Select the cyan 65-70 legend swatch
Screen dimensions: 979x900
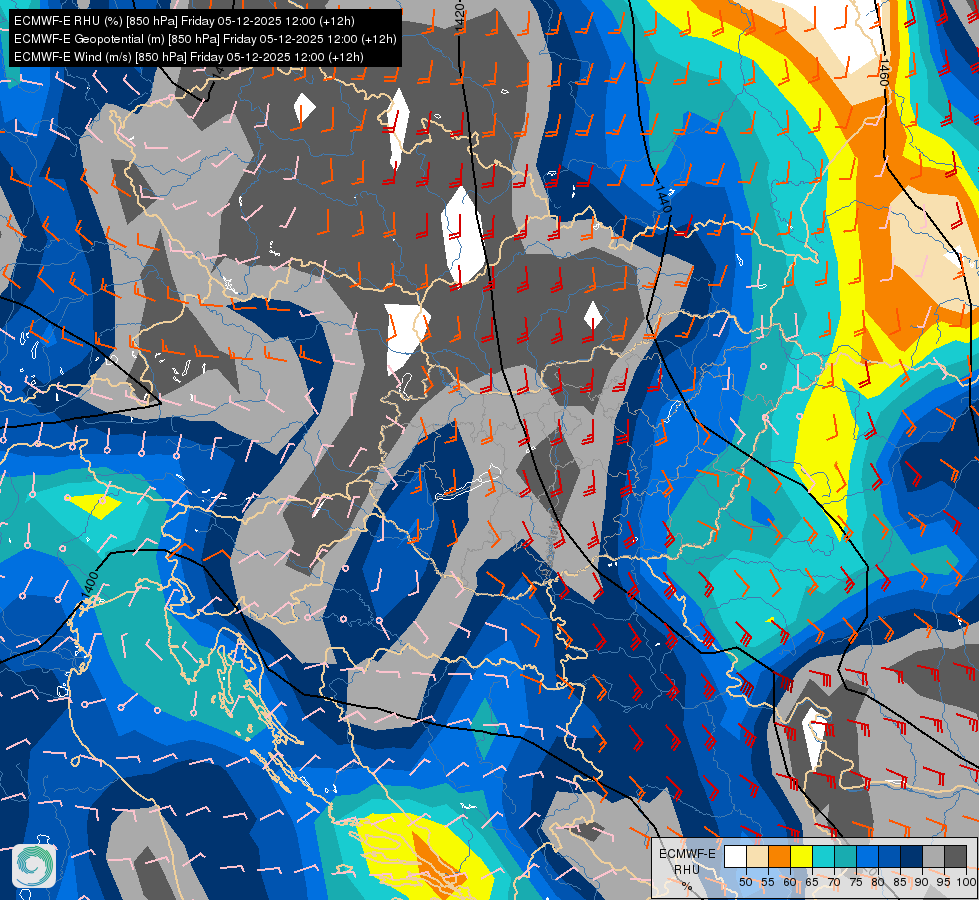coord(824,856)
